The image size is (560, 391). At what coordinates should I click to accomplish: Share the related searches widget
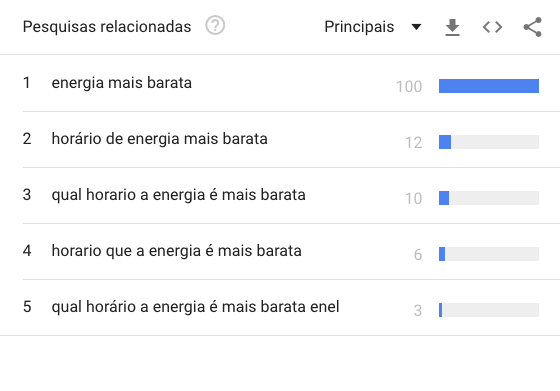(x=532, y=27)
